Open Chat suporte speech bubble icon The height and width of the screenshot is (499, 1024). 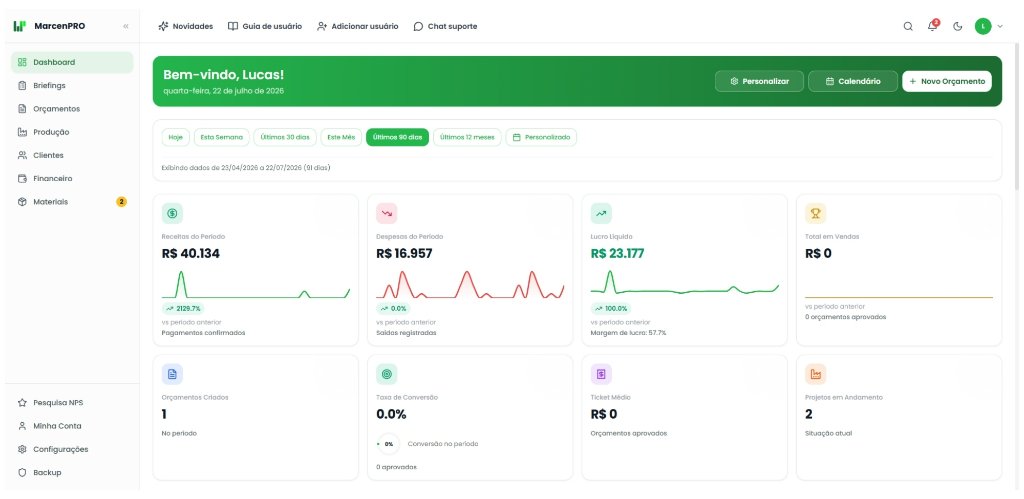point(419,27)
